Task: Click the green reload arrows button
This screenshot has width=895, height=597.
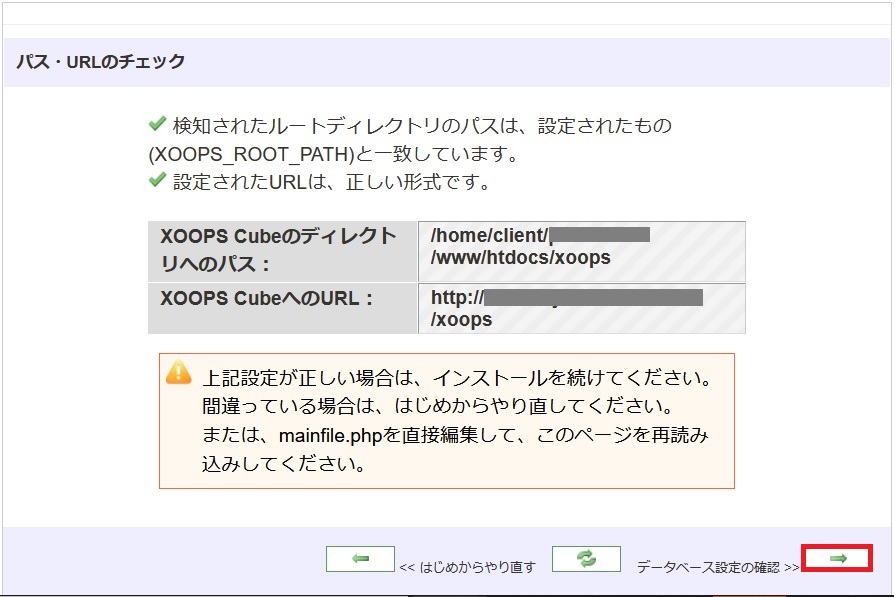Action: click(586, 559)
